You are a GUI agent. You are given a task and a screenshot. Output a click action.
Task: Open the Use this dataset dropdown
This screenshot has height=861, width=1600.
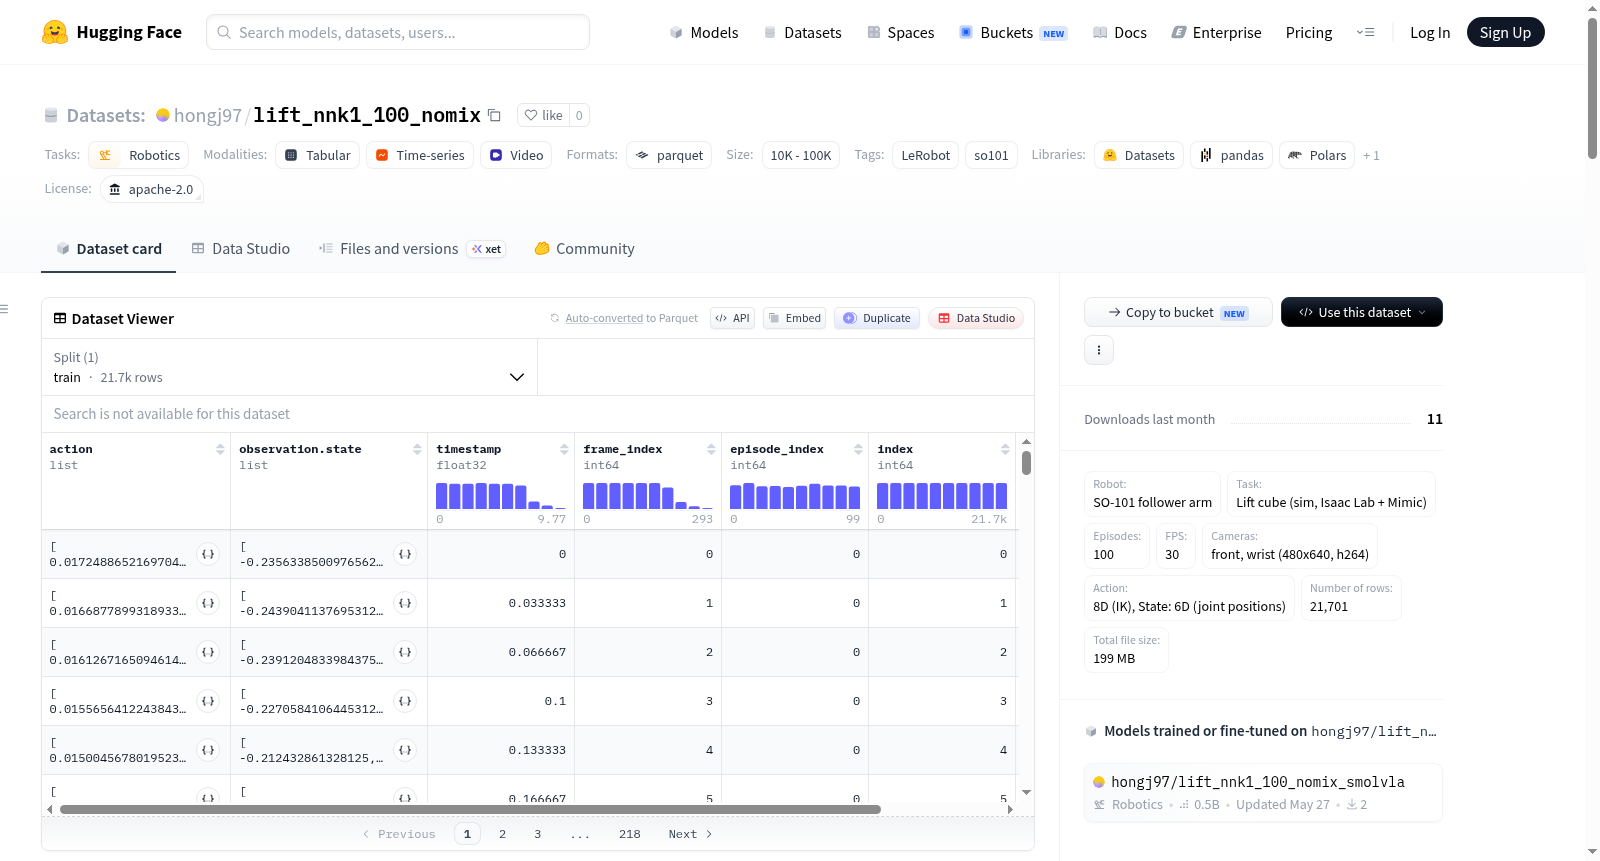pyautogui.click(x=1362, y=312)
